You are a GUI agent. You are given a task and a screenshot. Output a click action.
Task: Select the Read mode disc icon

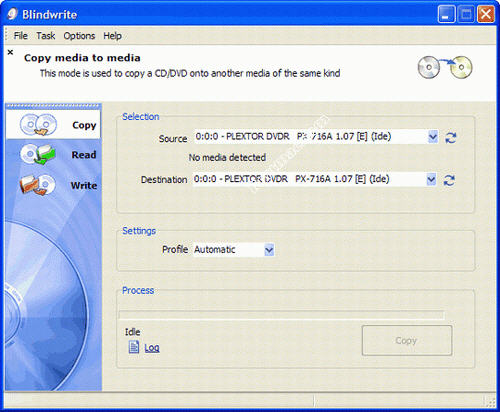tap(37, 154)
